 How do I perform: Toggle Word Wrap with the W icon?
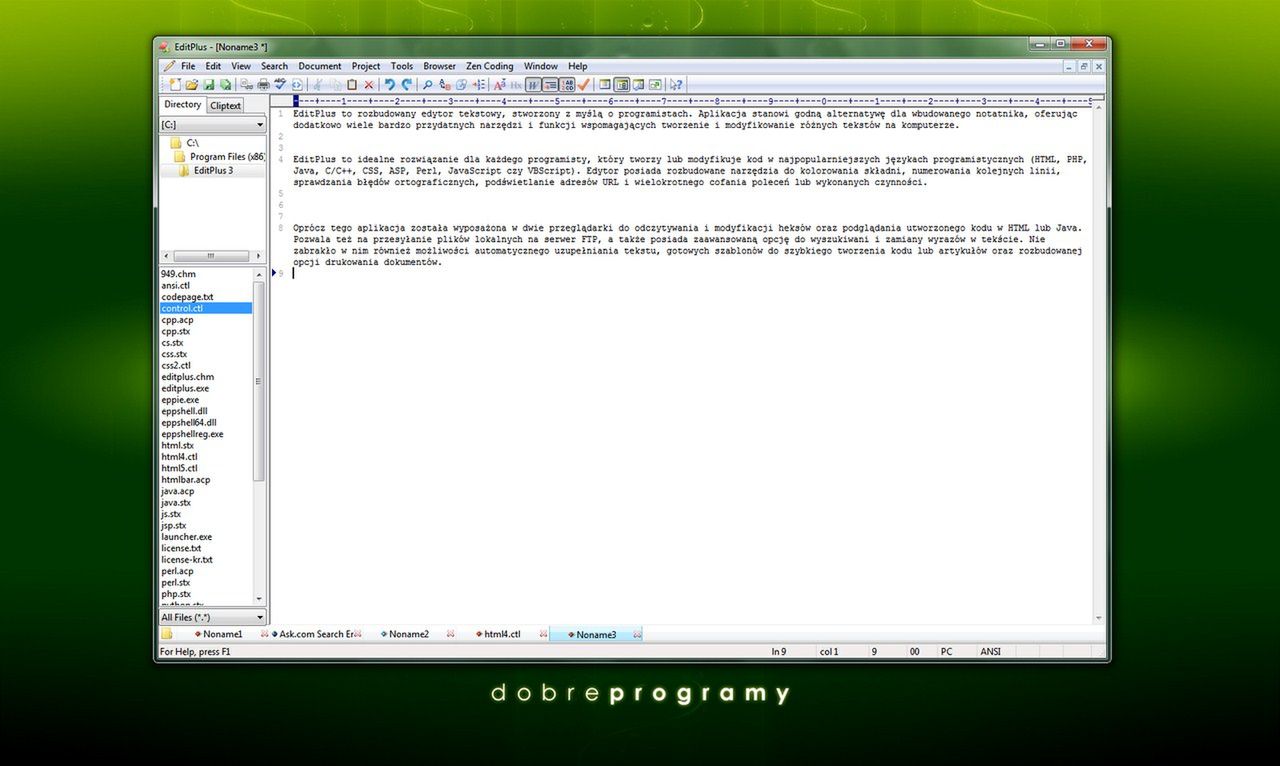pos(533,85)
